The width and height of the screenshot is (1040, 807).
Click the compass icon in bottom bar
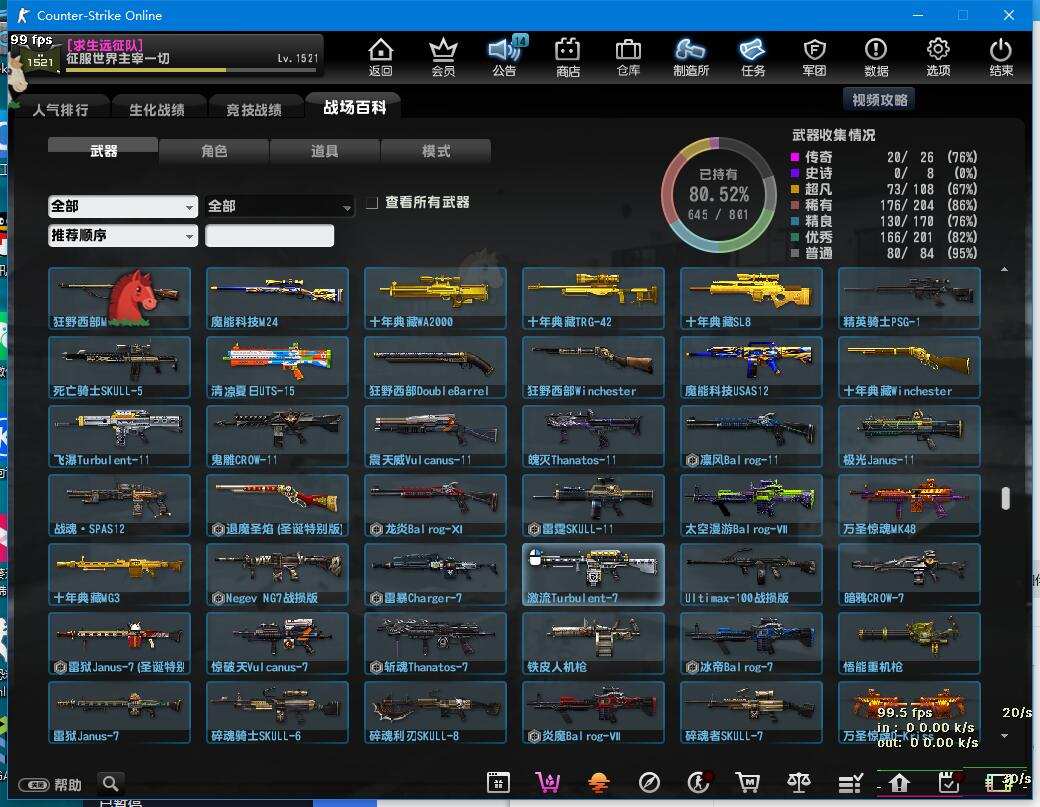pos(649,783)
